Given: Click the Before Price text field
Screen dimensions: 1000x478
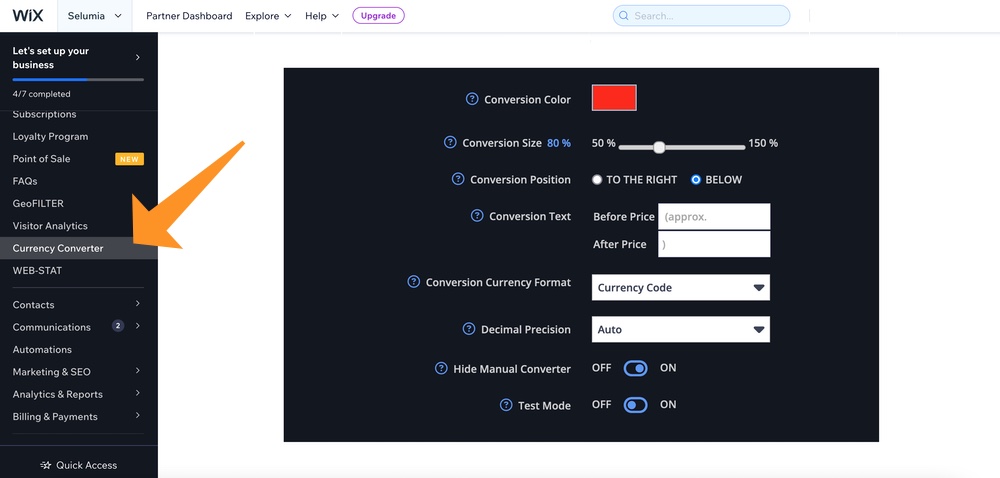Looking at the screenshot, I should [x=714, y=217].
